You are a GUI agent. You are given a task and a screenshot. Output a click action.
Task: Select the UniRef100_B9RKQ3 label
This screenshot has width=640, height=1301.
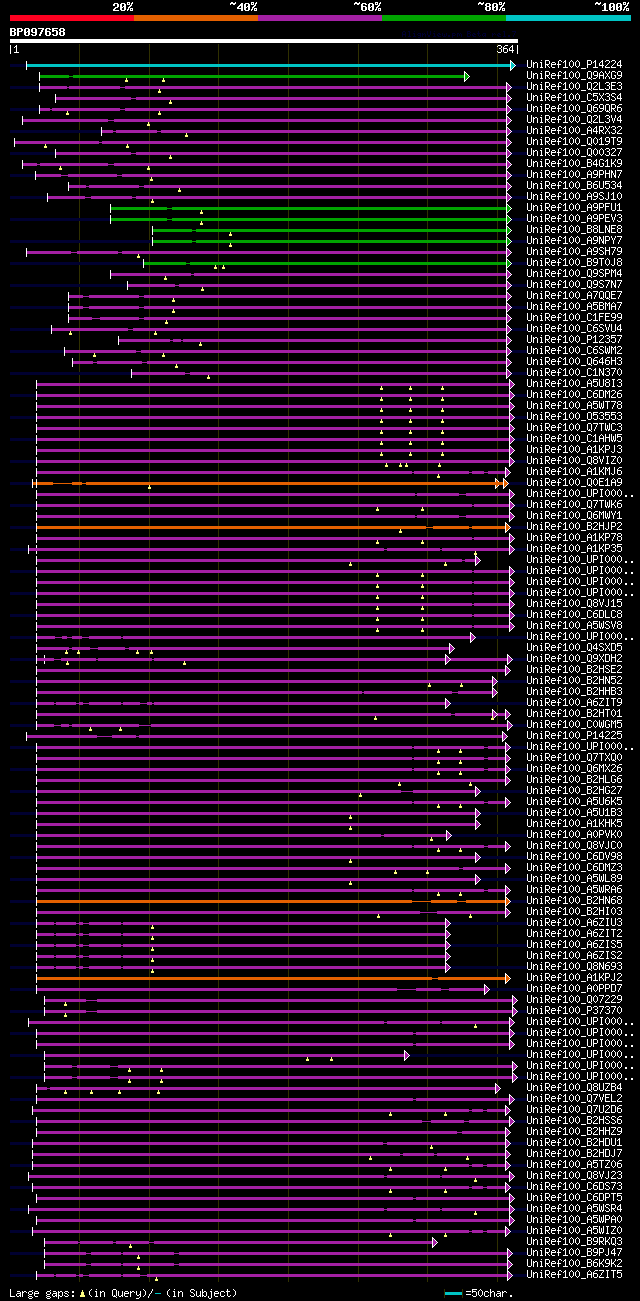[574, 1242]
